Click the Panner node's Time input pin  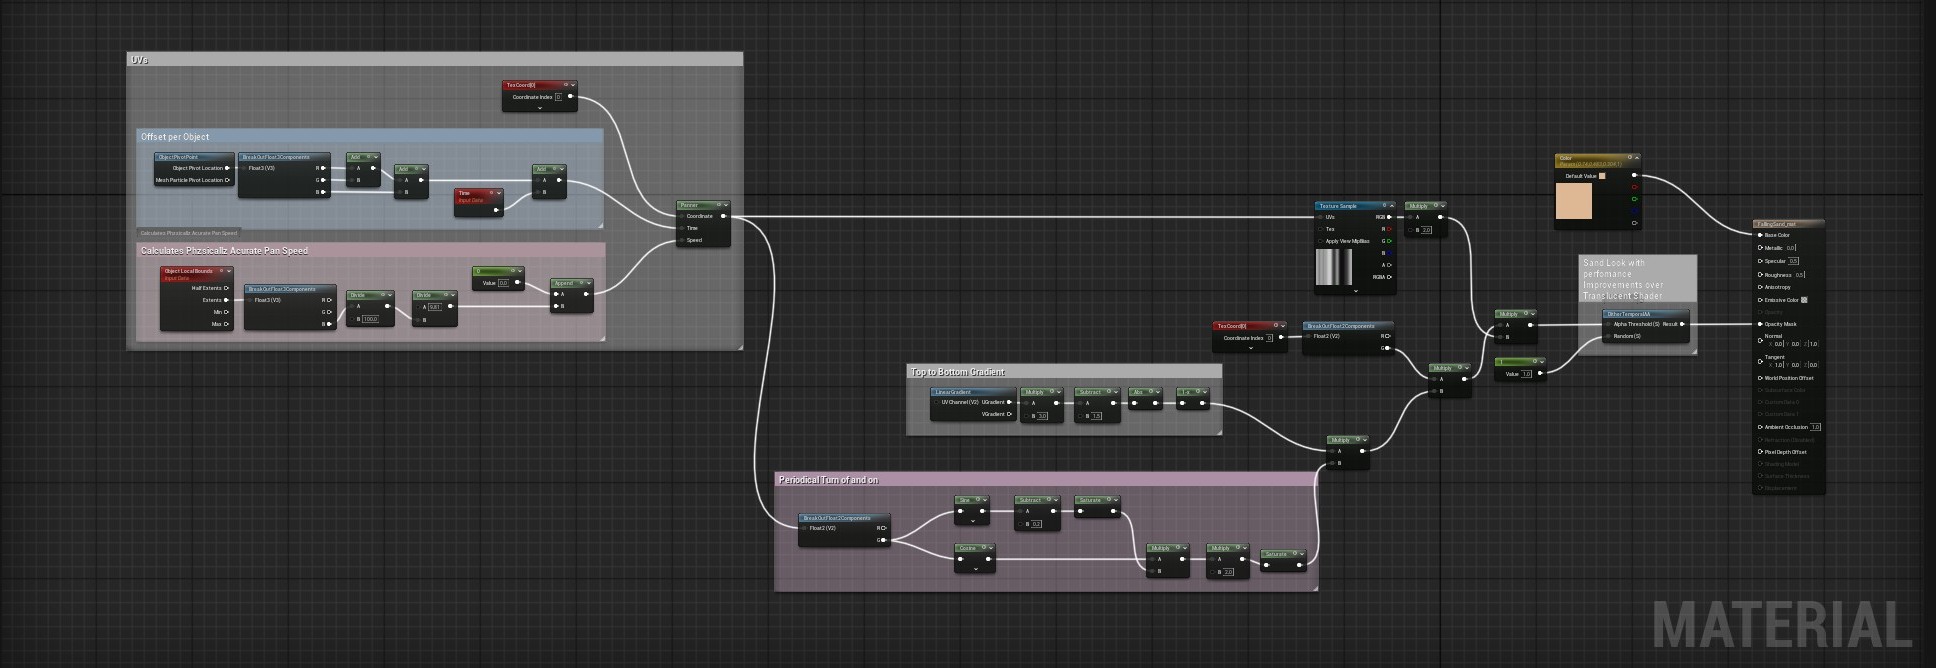(681, 228)
